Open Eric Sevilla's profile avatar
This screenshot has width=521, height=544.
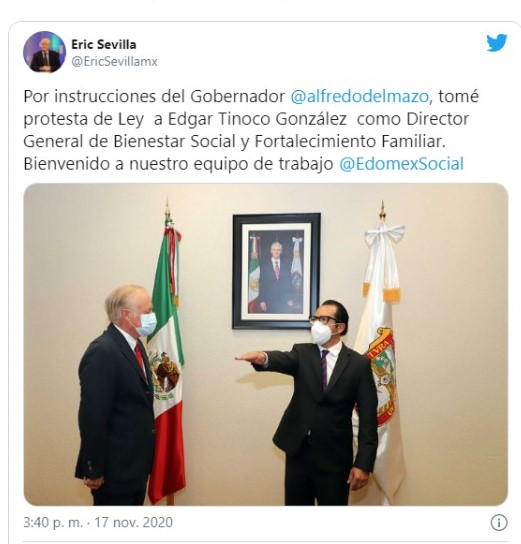(x=44, y=52)
